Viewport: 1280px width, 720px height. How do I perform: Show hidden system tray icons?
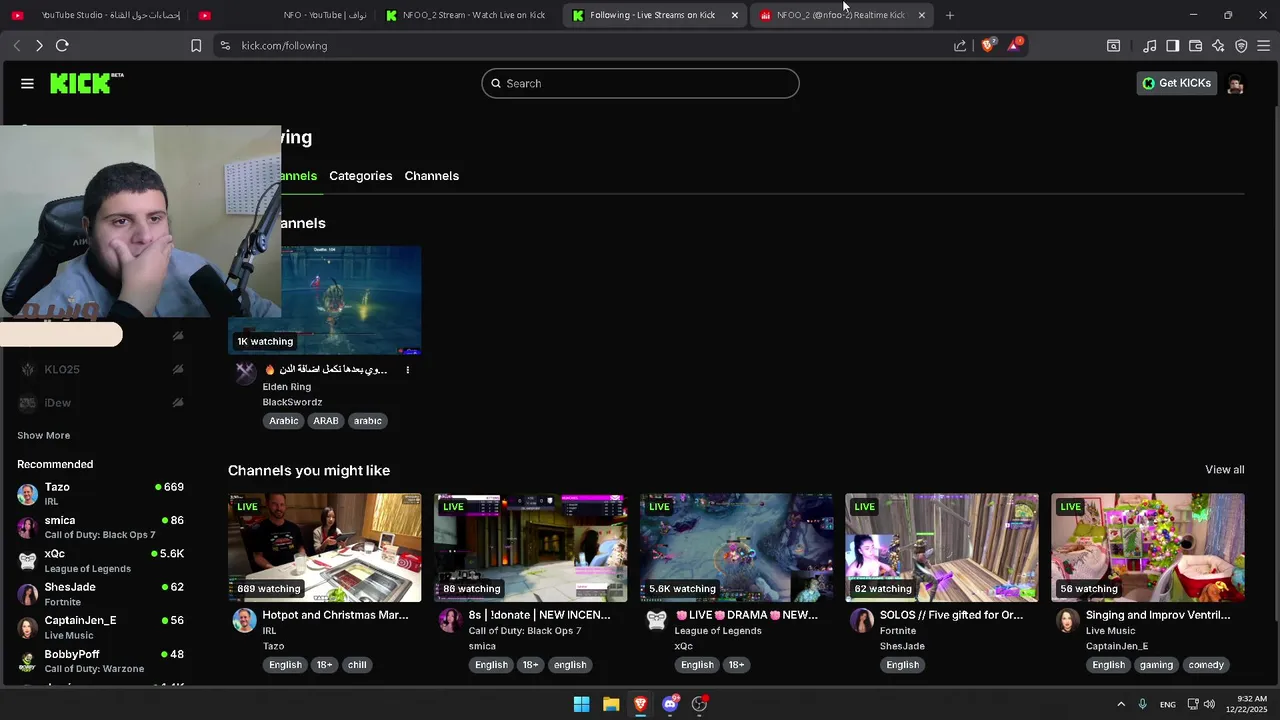1120,704
